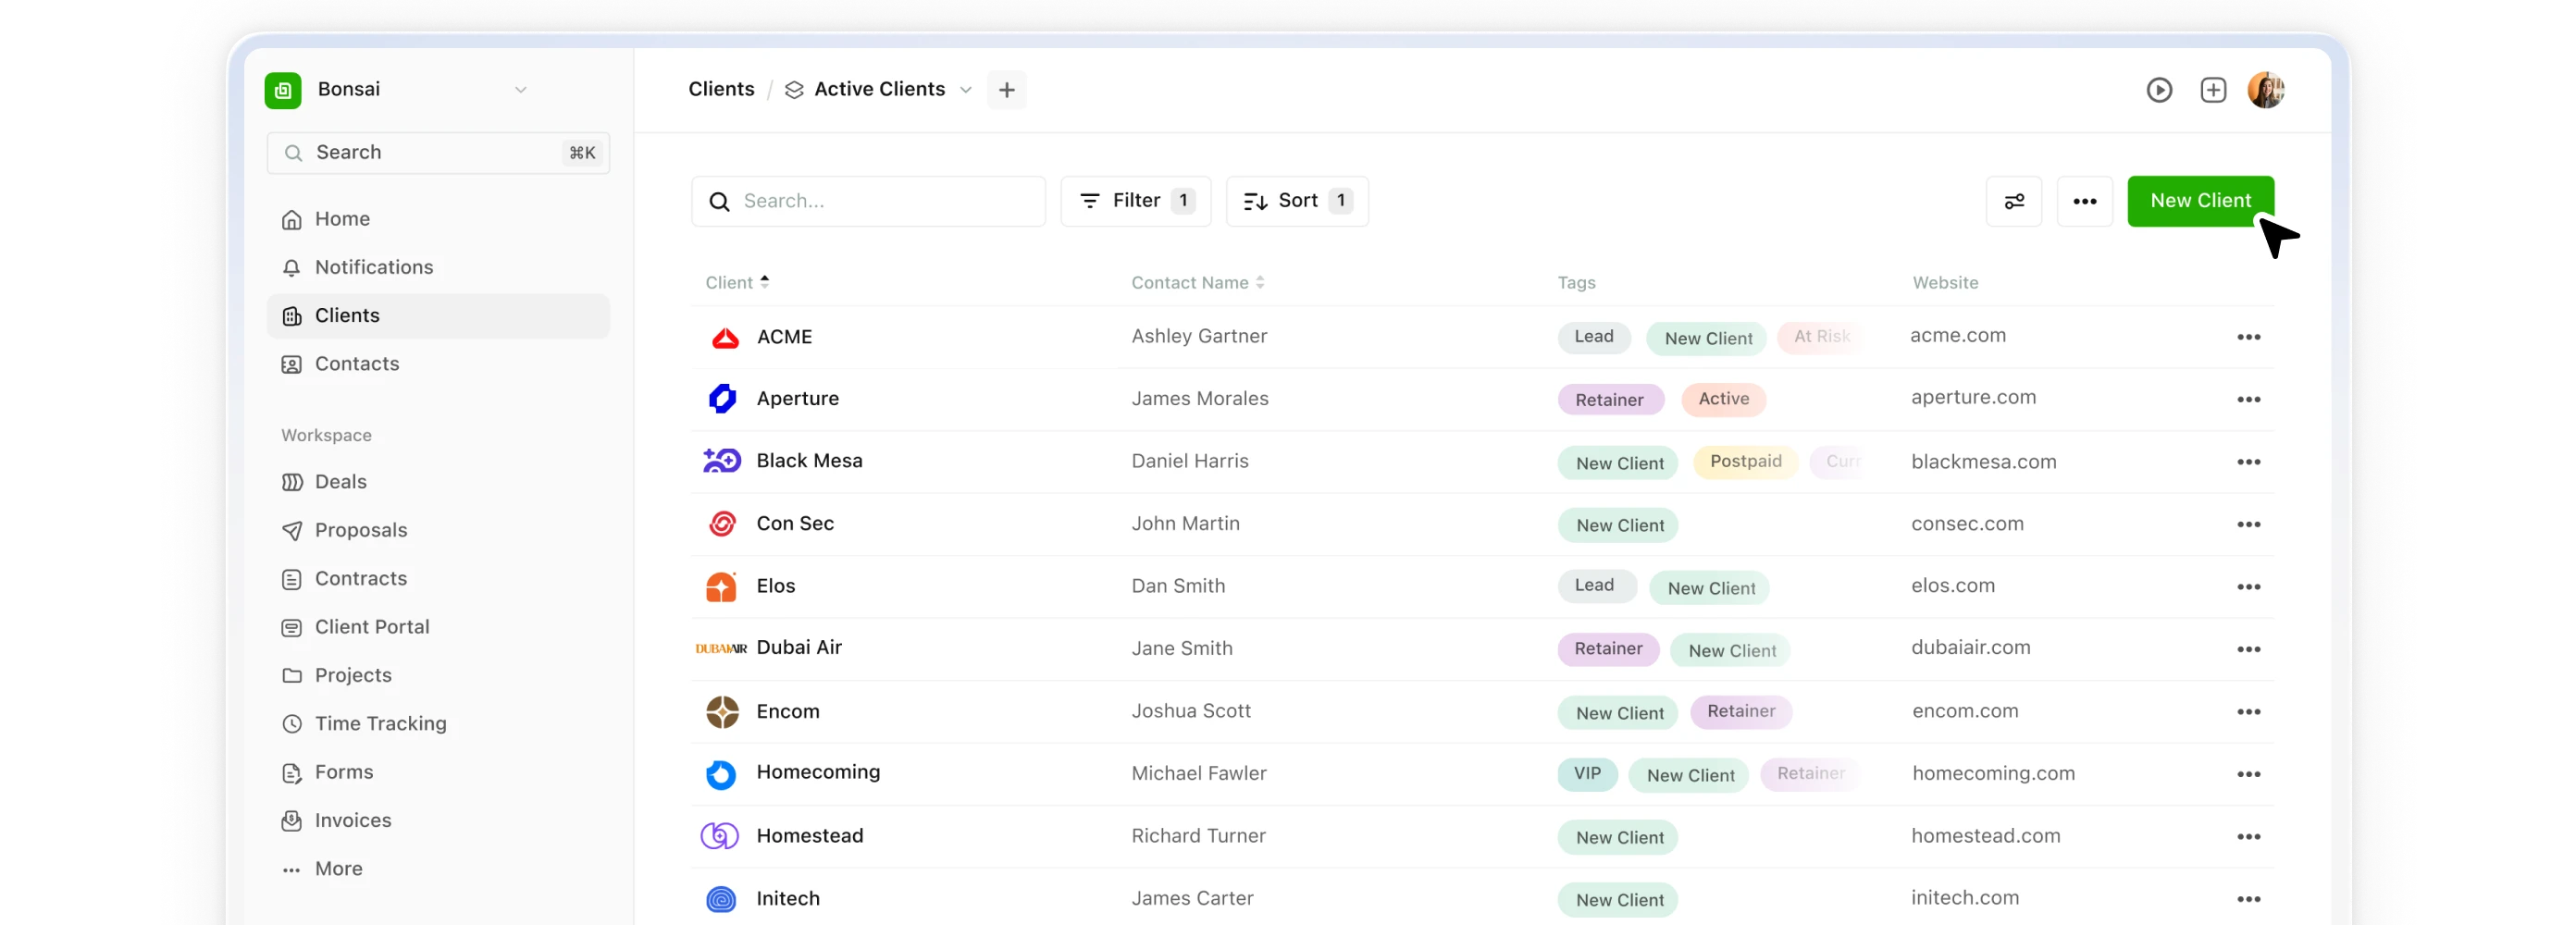Click the aperture.com website link
The image size is (2576, 925).
point(1973,398)
